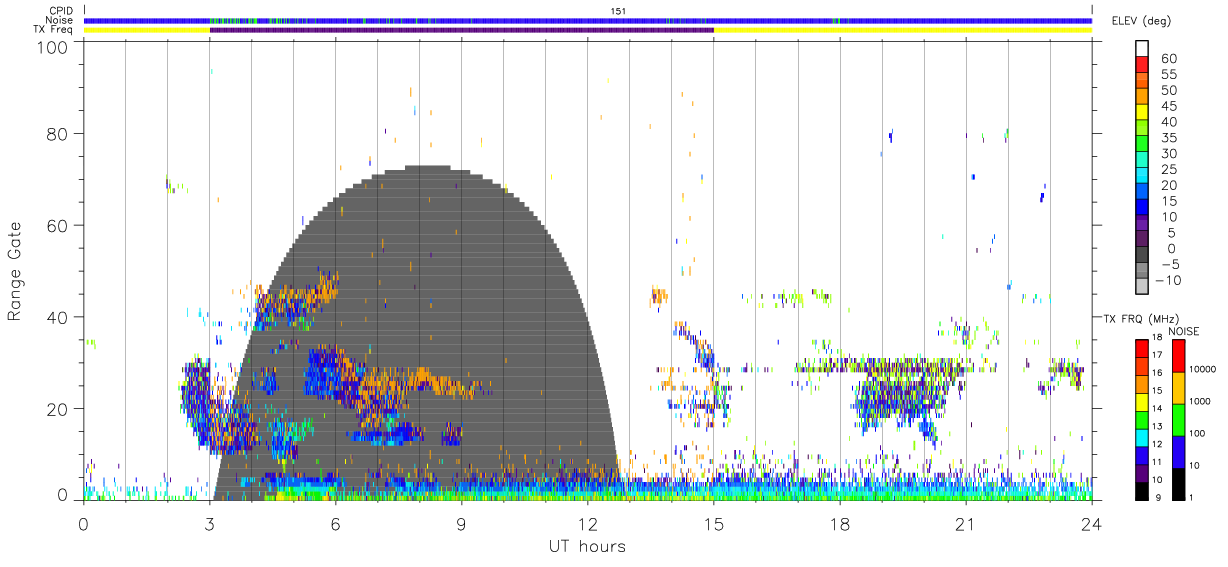Screen dimensions: 1228x567
Task: Click the red 17-18 MHz frequency color block
Action: tap(1142, 348)
